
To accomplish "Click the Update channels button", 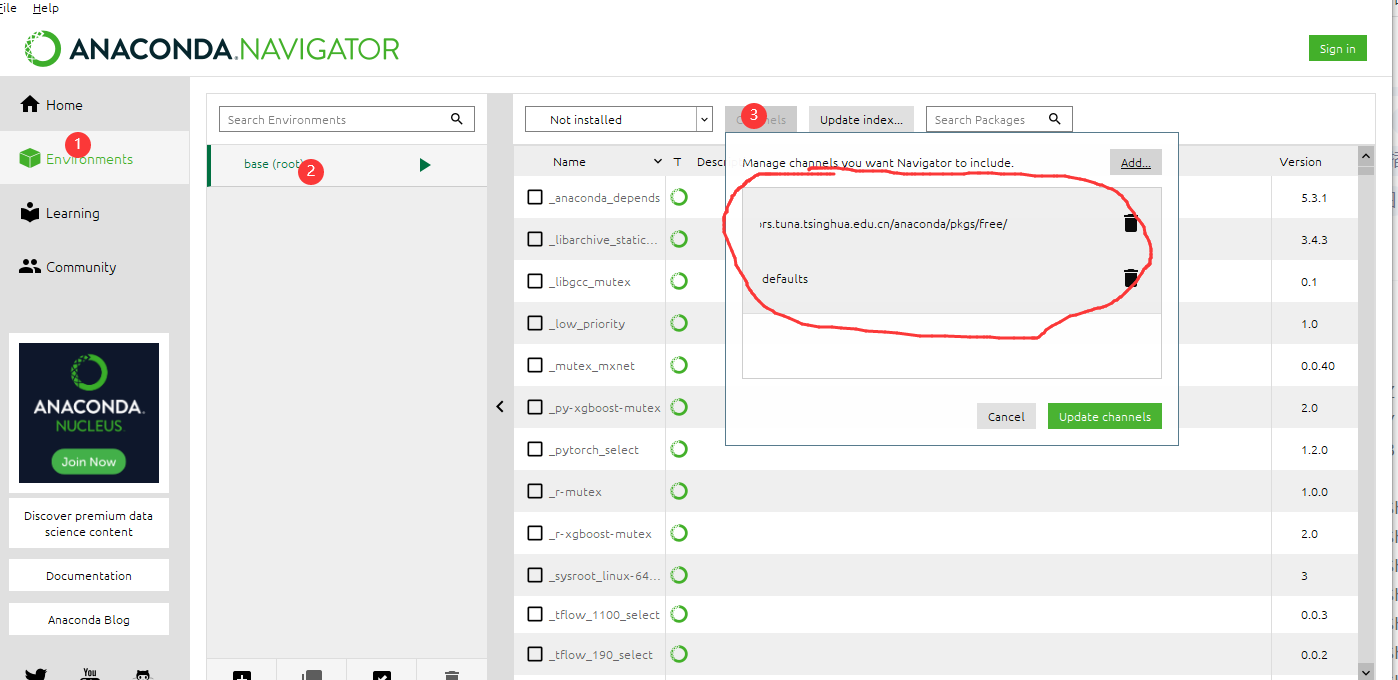I will pos(1105,416).
